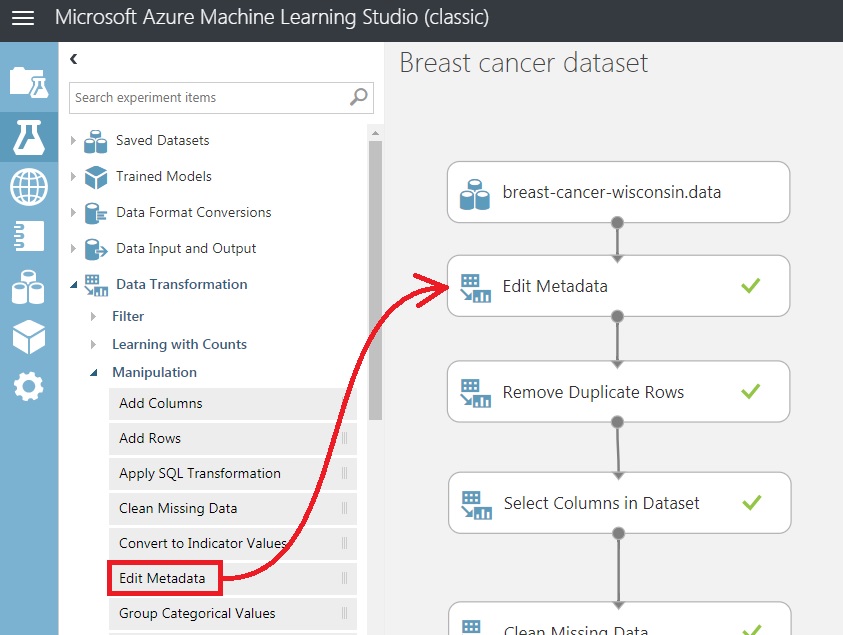Open the Projects sidebar icon
843x635 pixels.
point(29,82)
